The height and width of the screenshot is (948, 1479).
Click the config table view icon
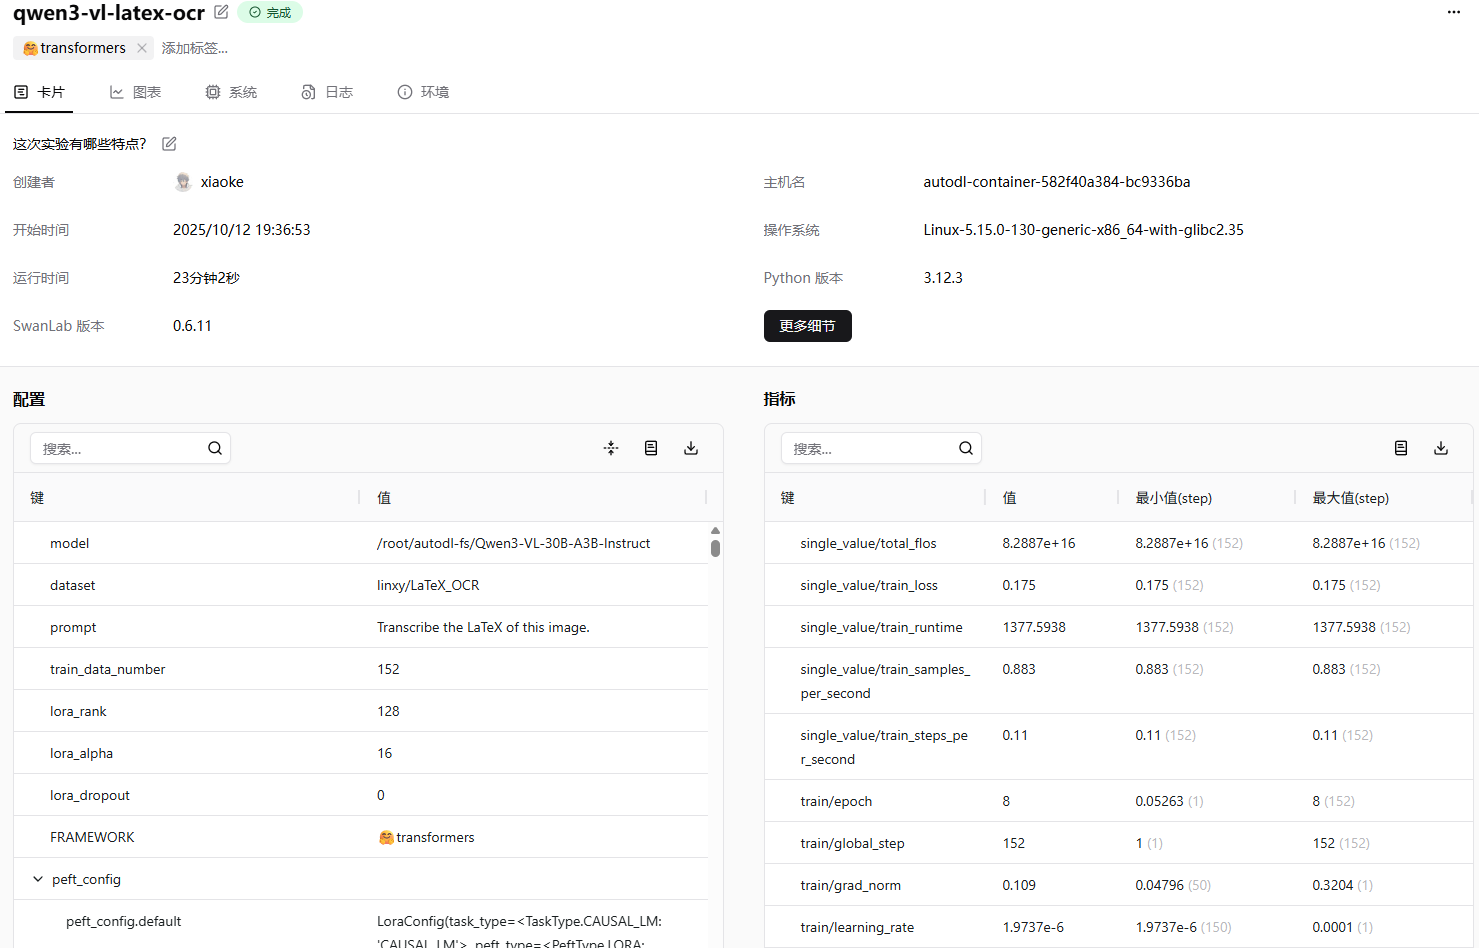click(x=651, y=448)
